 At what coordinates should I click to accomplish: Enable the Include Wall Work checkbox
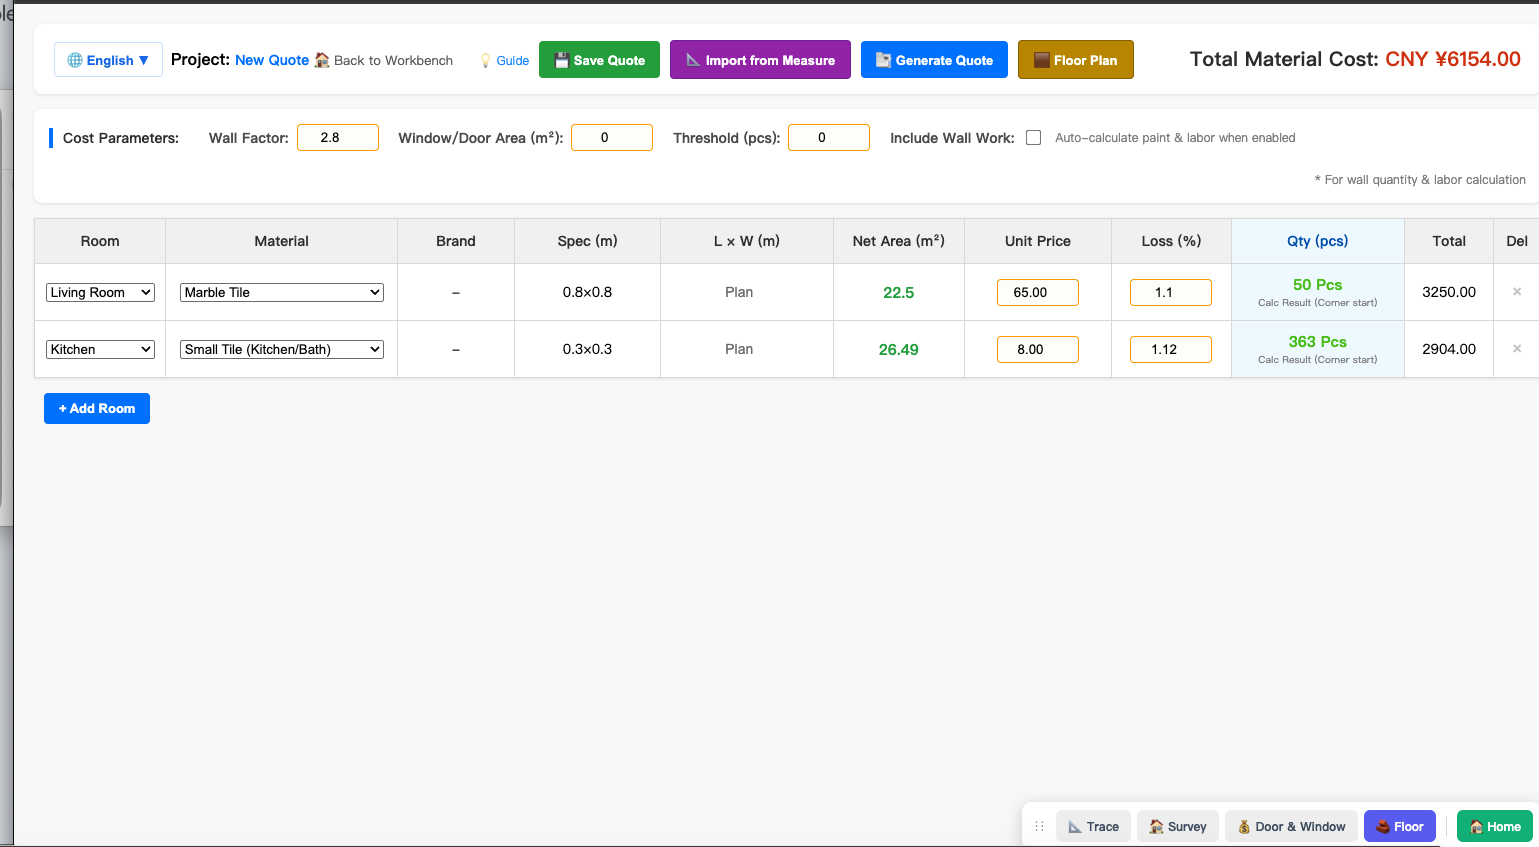[x=1034, y=138]
